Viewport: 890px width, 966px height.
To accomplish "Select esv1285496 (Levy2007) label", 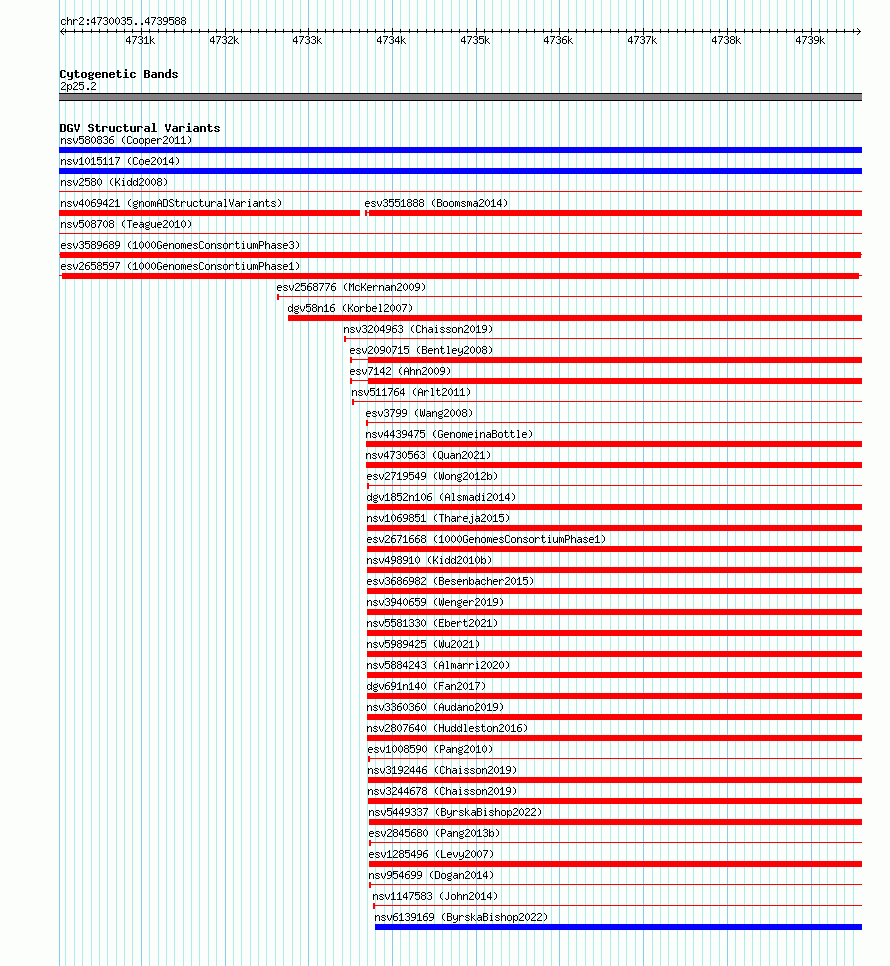I will pyautogui.click(x=432, y=854).
